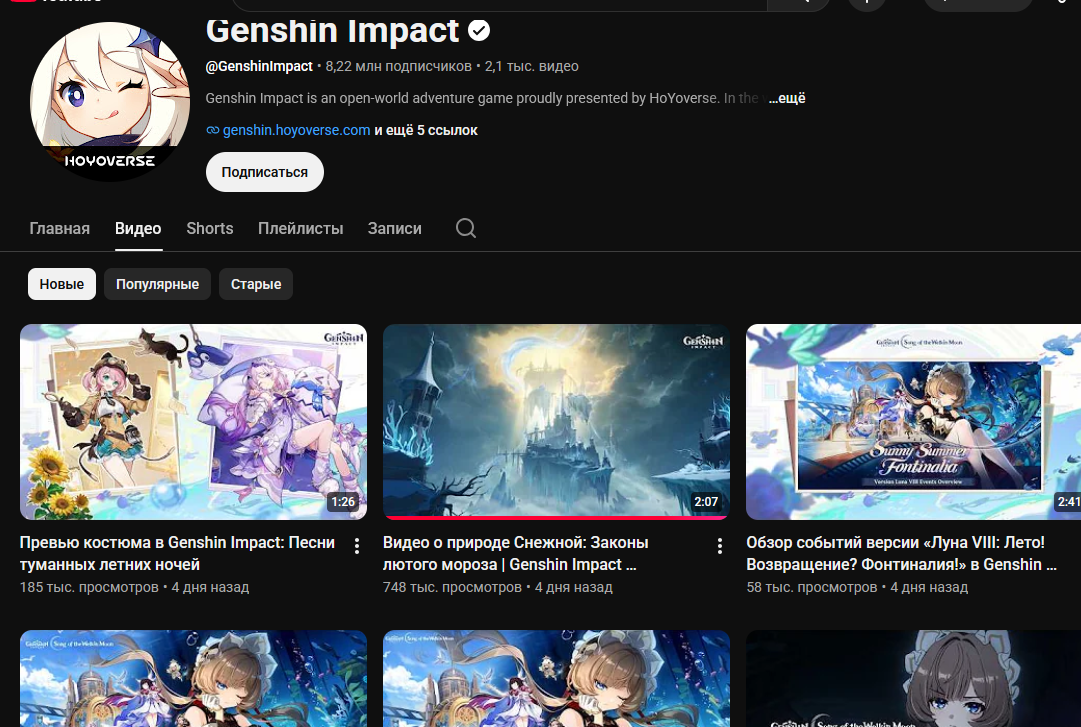This screenshot has height=727, width=1081.
Task: Open the Sunny Summer Fontinalia thumbnail
Action: coord(913,422)
